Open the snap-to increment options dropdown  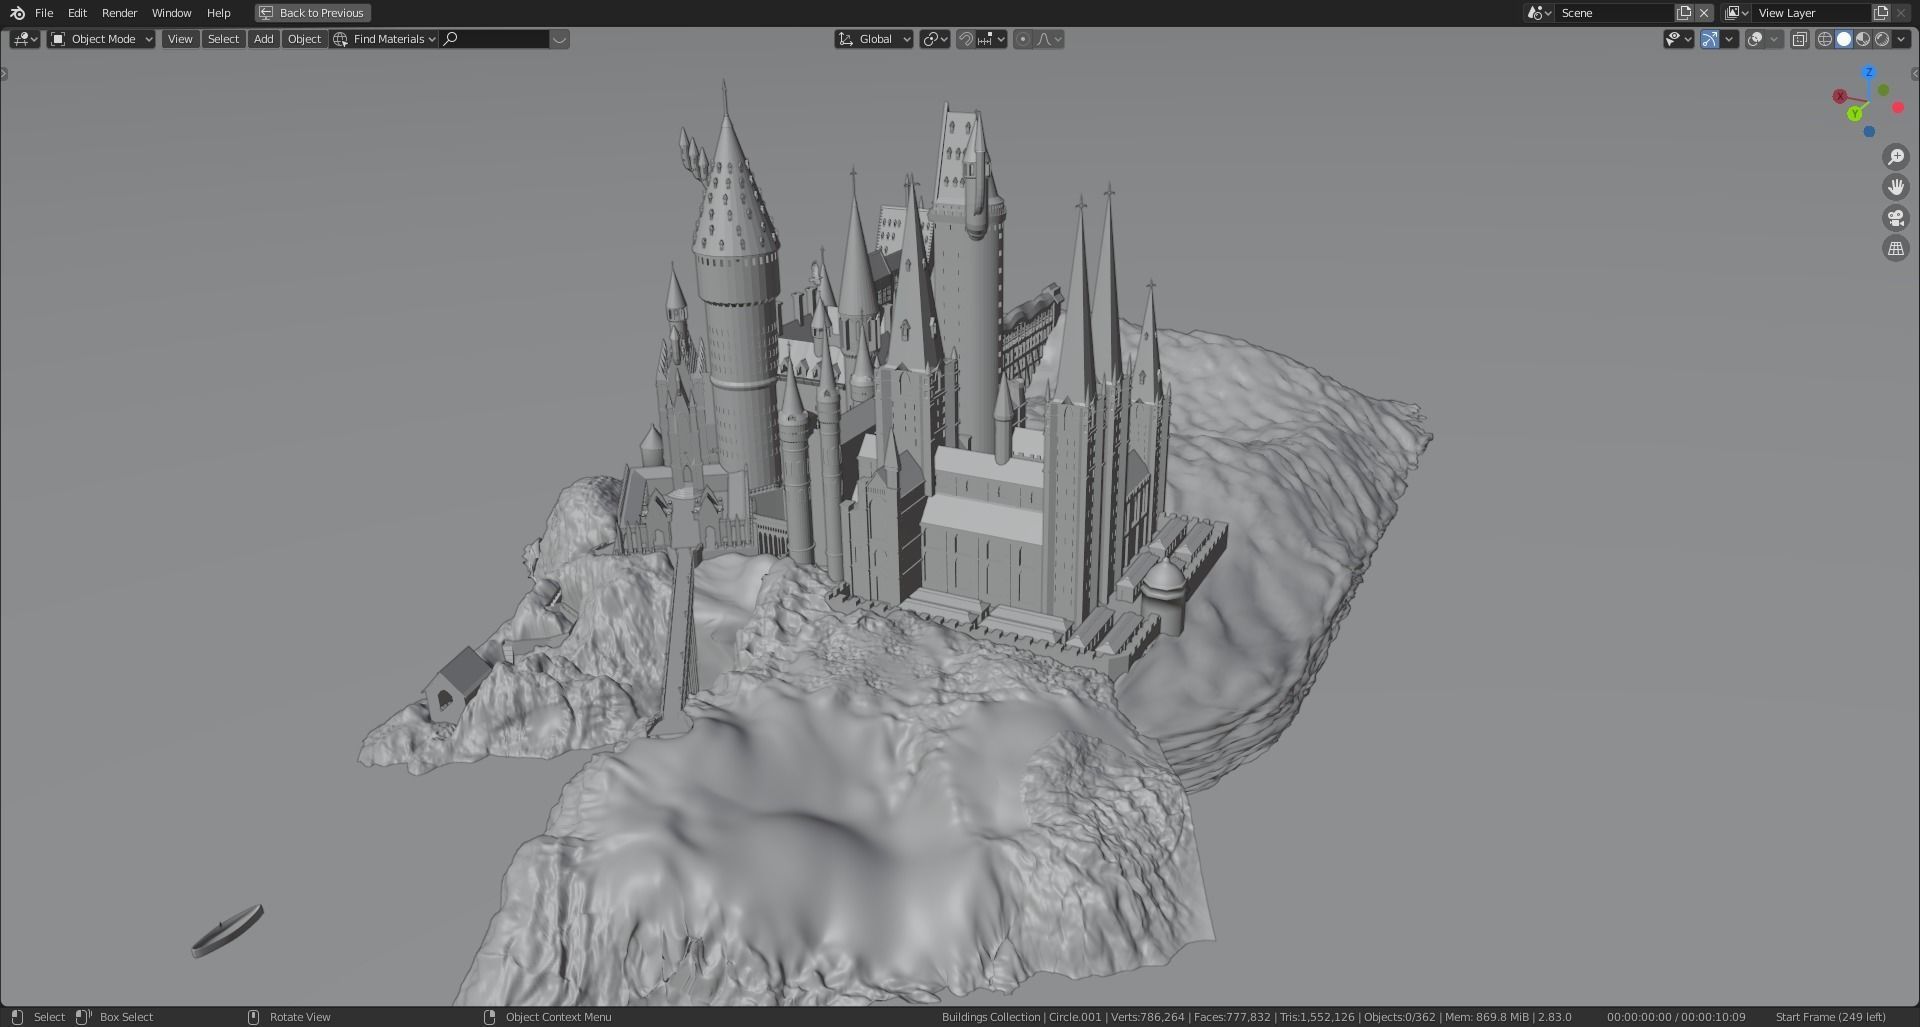[992, 39]
